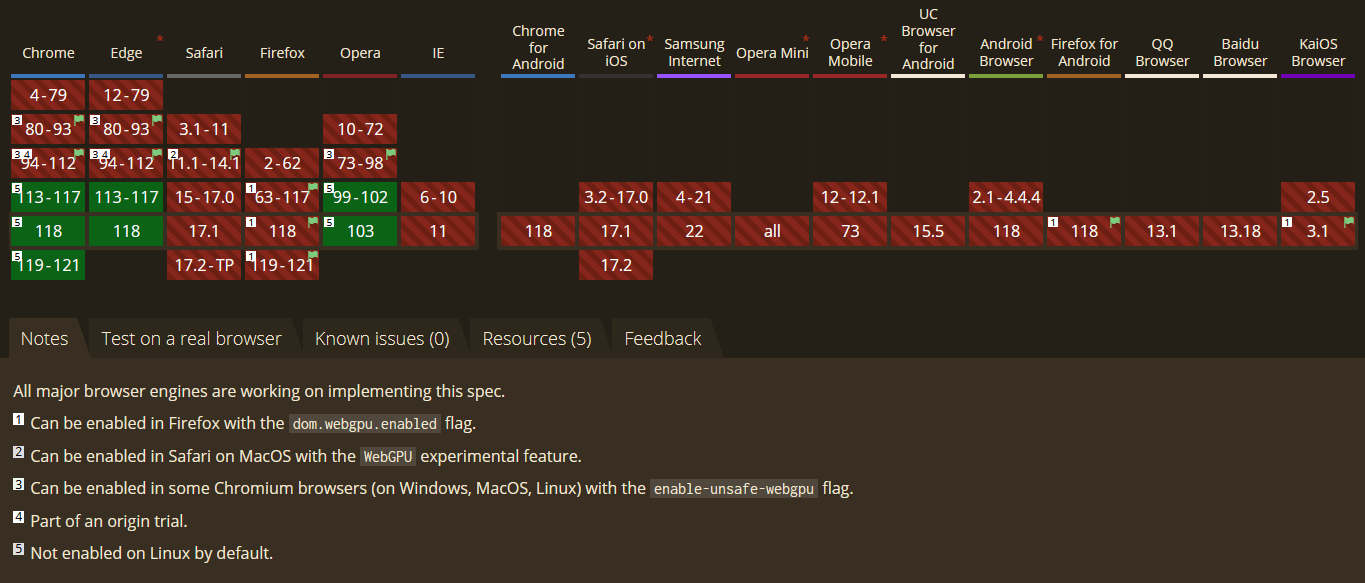Click Edge 113-117 supported cell
This screenshot has height=583, width=1365.
click(126, 197)
